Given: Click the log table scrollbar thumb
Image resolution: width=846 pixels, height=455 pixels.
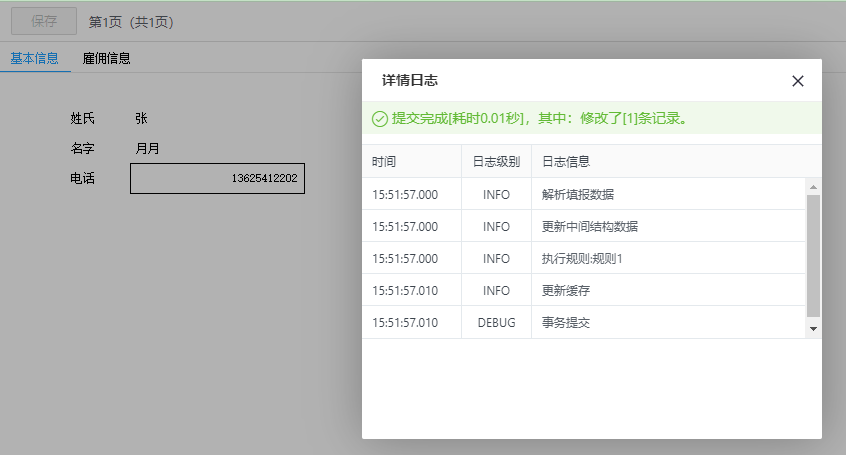Looking at the screenshot, I should tap(813, 254).
